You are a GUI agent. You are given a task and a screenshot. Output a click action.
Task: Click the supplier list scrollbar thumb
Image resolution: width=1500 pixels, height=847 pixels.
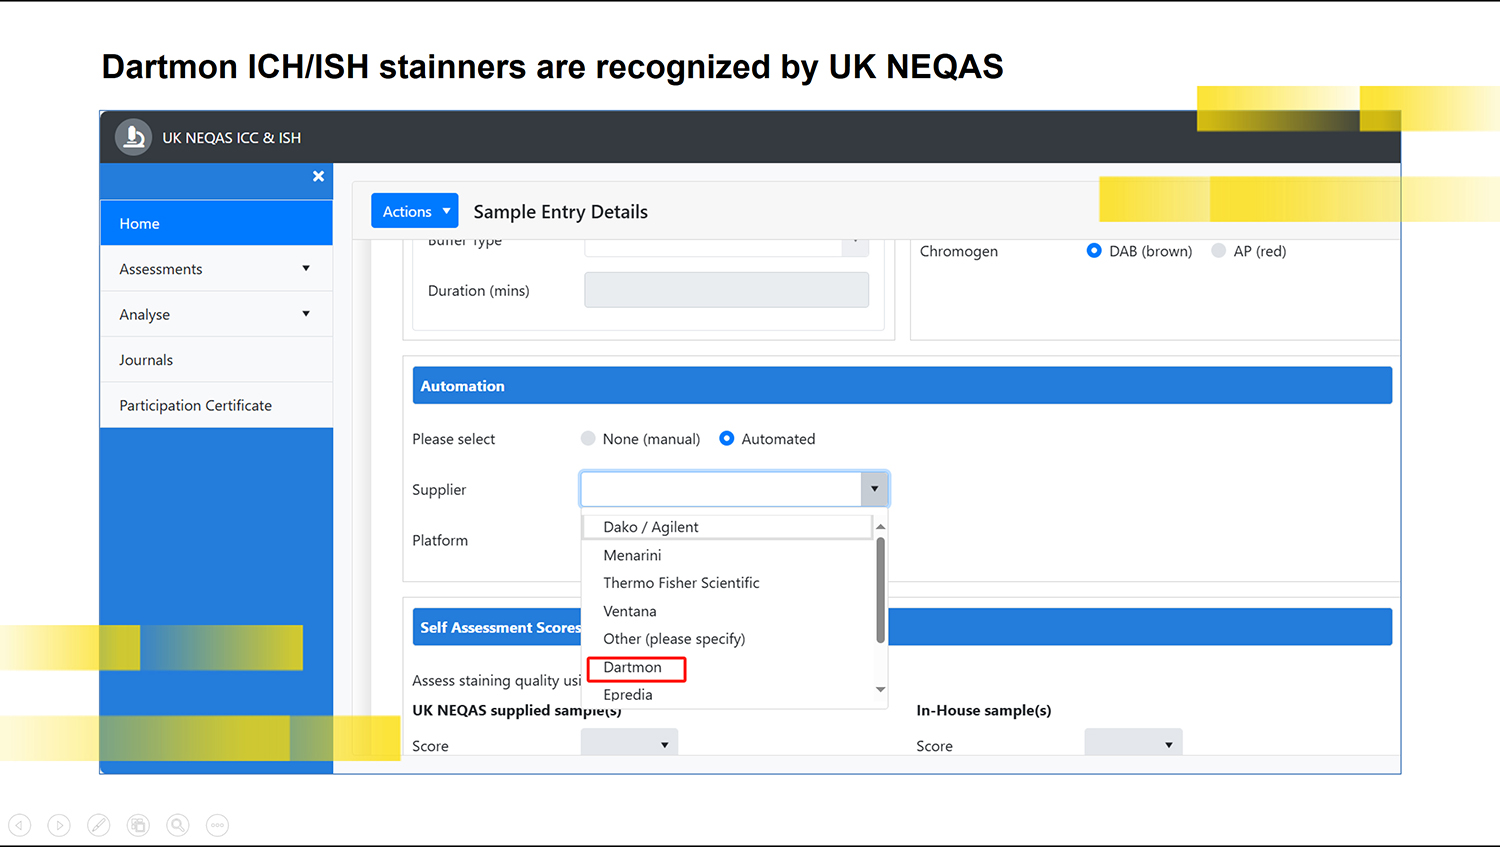click(x=880, y=590)
